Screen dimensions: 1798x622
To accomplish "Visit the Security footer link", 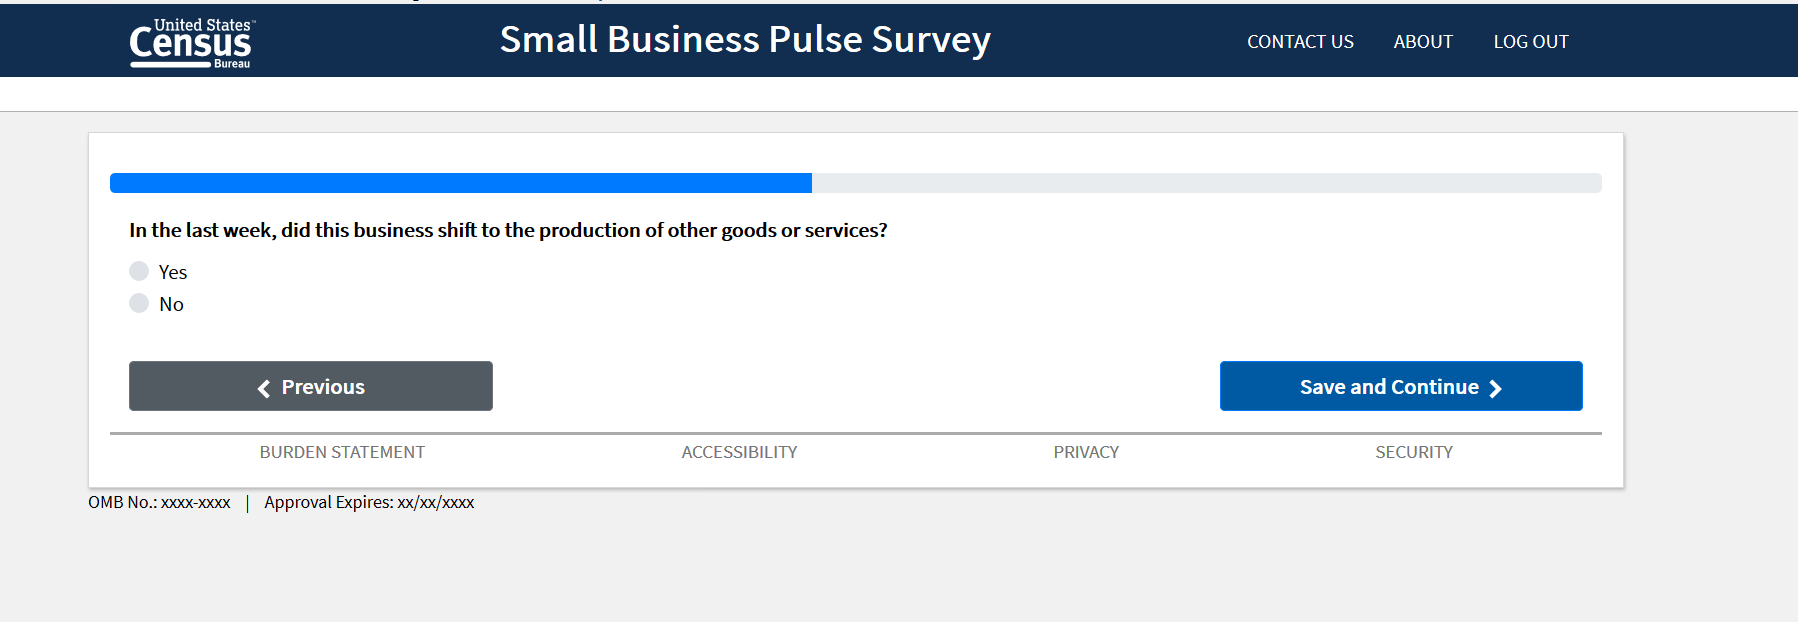I will click(1413, 452).
